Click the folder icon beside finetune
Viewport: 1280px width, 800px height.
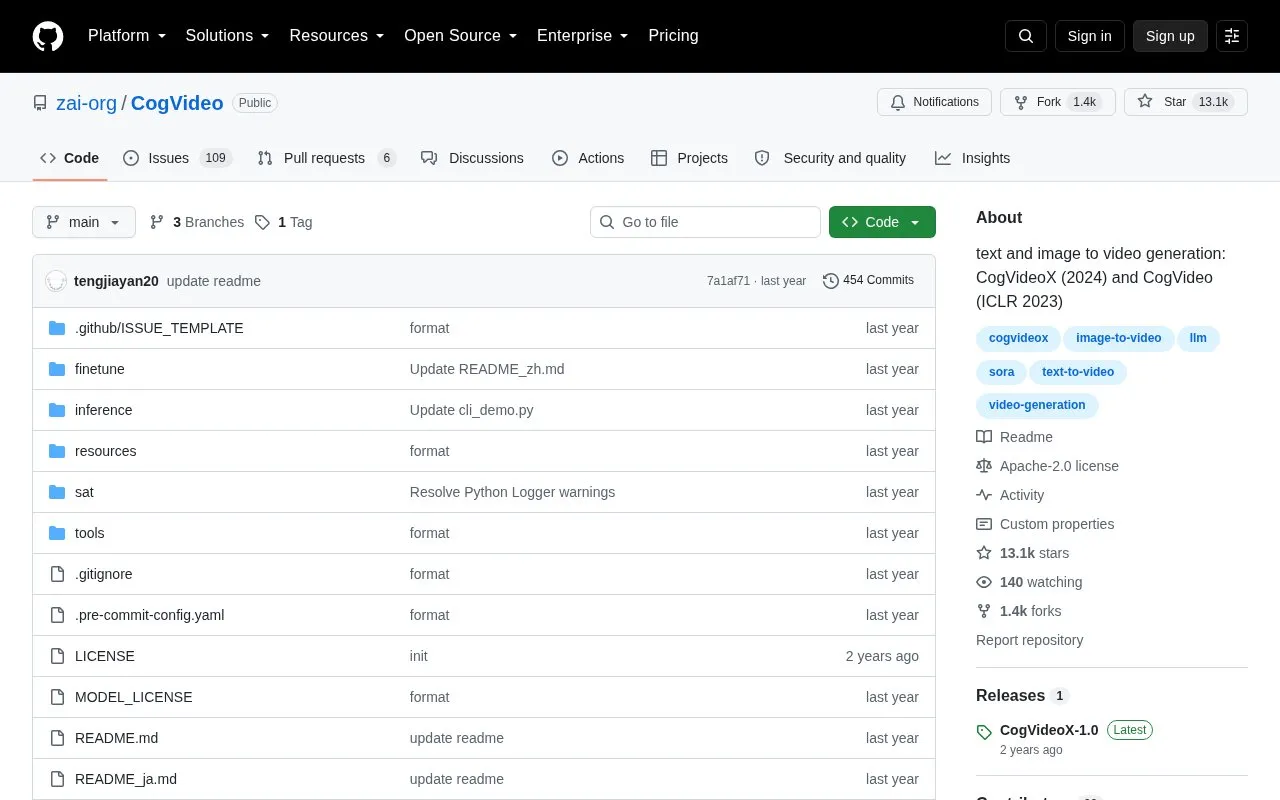[57, 369]
